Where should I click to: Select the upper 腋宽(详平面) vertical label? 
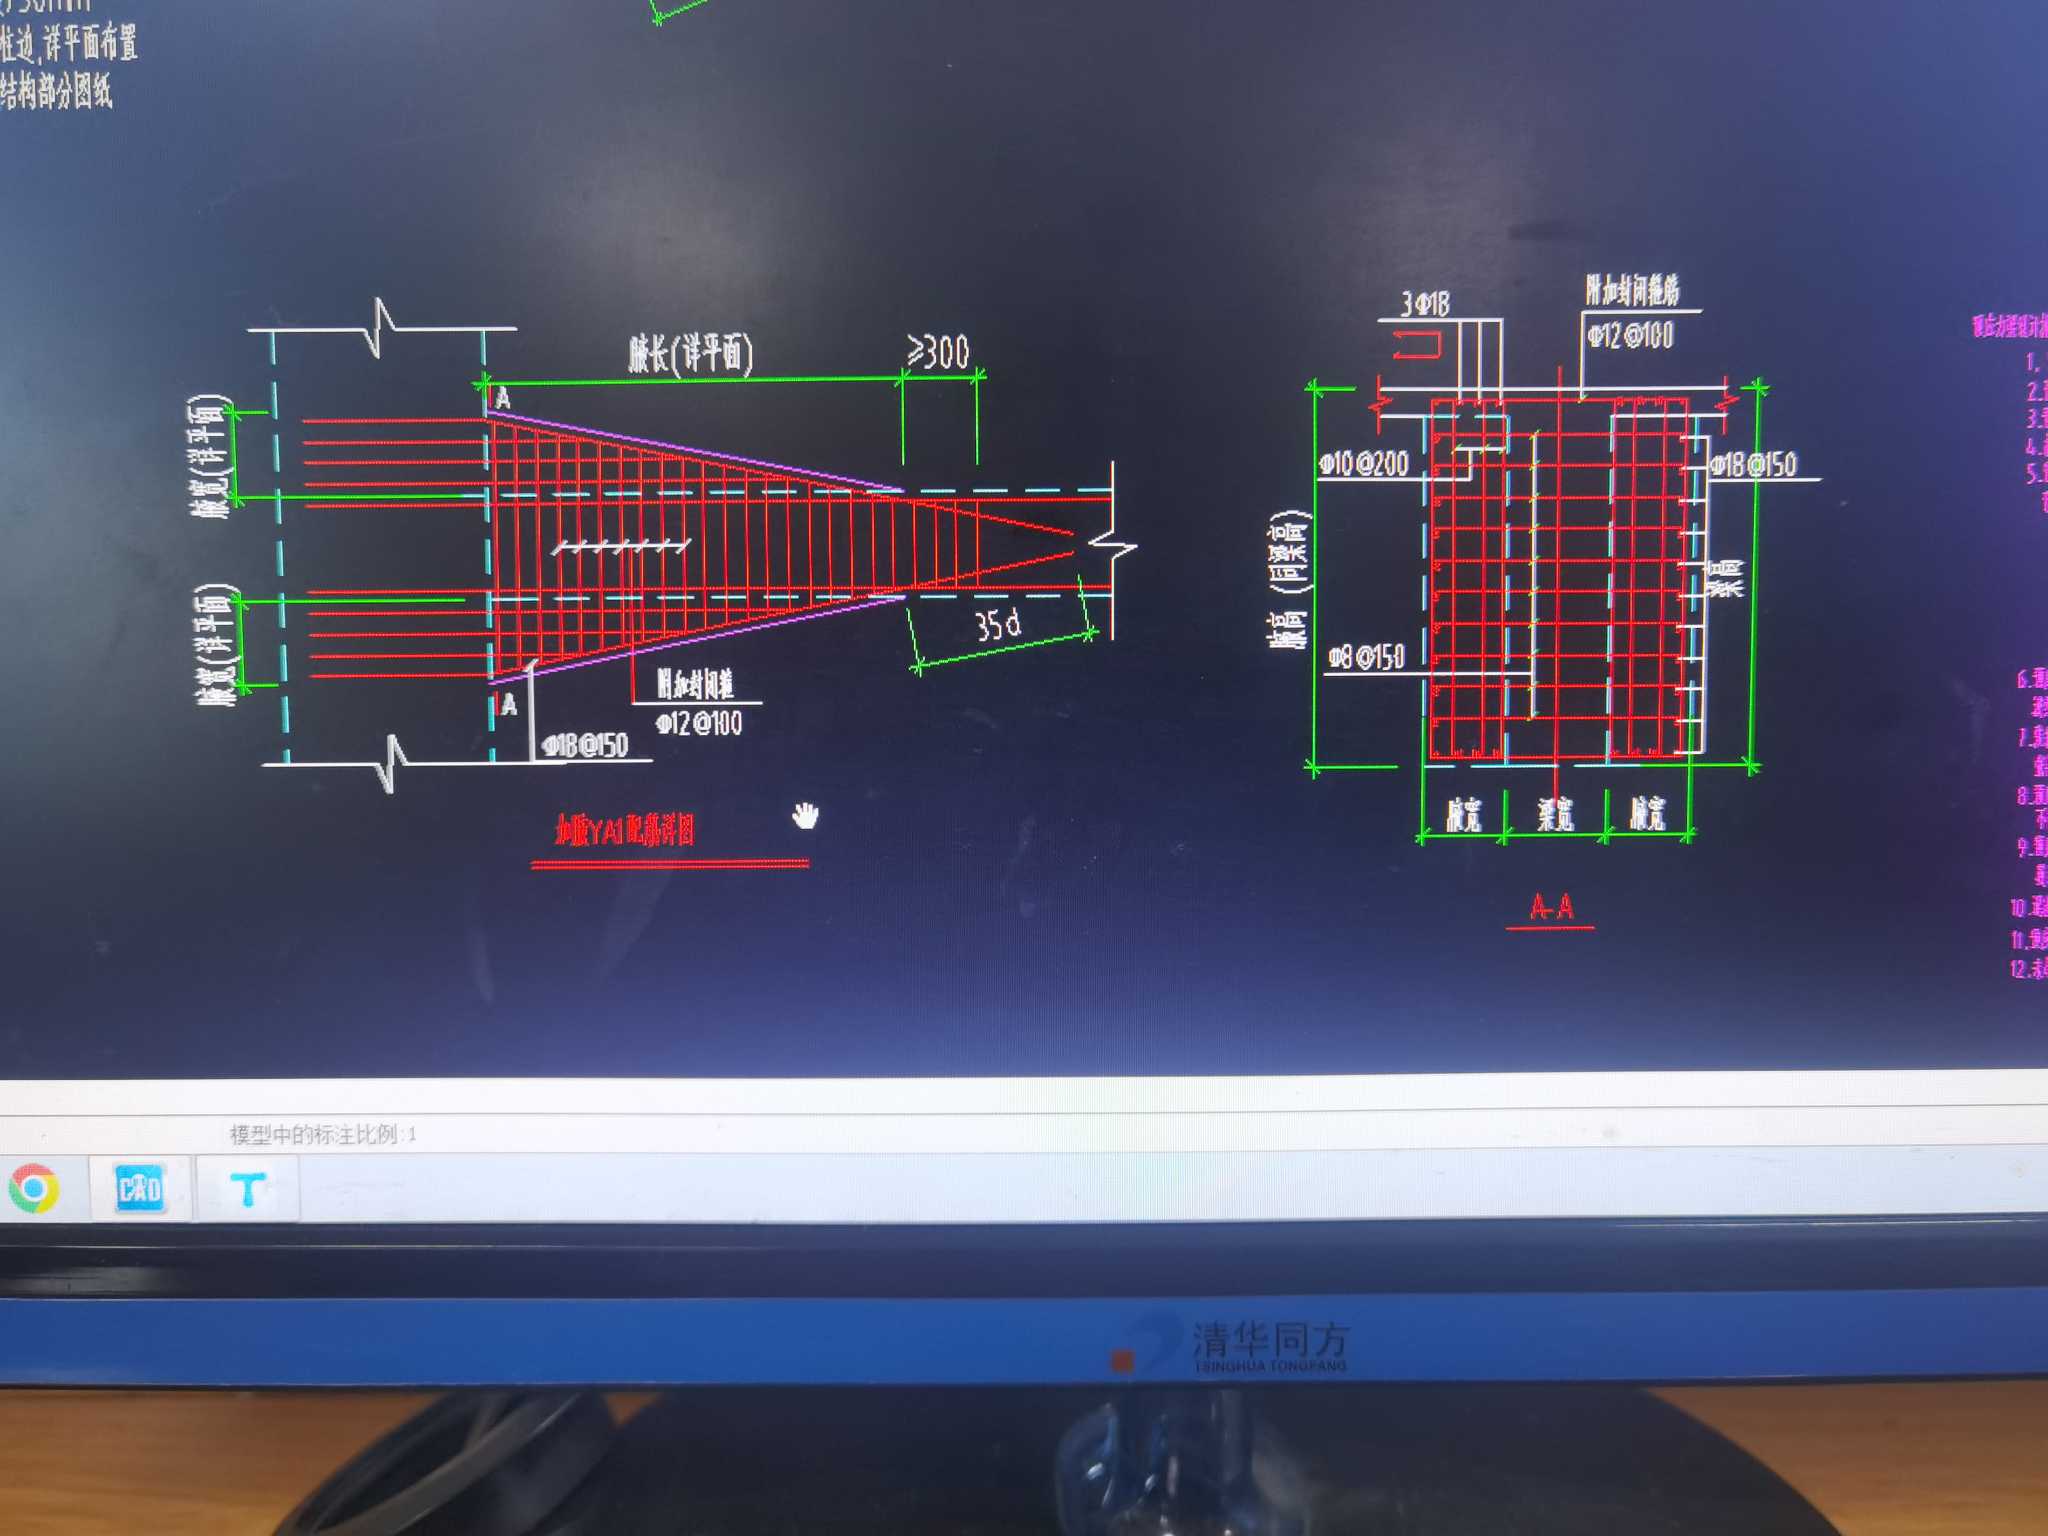210,456
